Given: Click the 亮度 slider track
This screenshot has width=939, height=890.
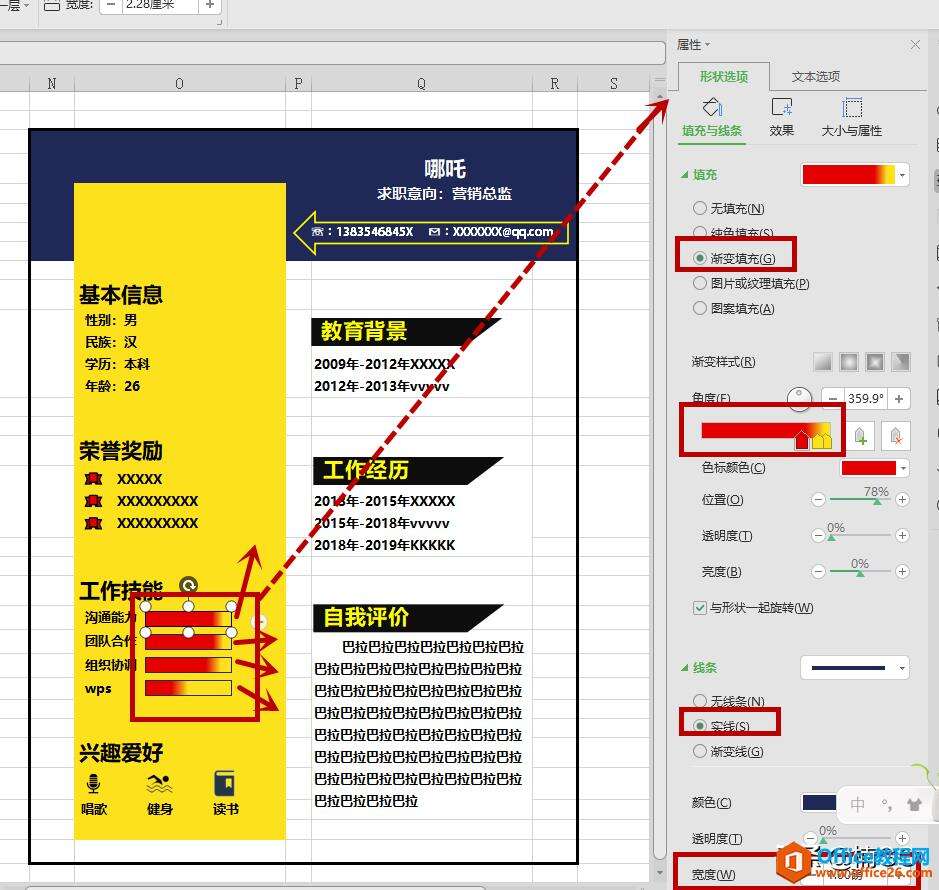Looking at the screenshot, I should click(861, 572).
